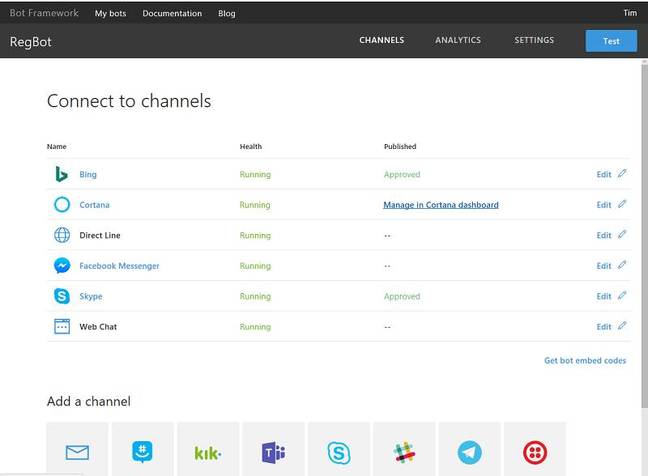Open the Tim user account menu
The height and width of the screenshot is (476, 648).
click(630, 13)
